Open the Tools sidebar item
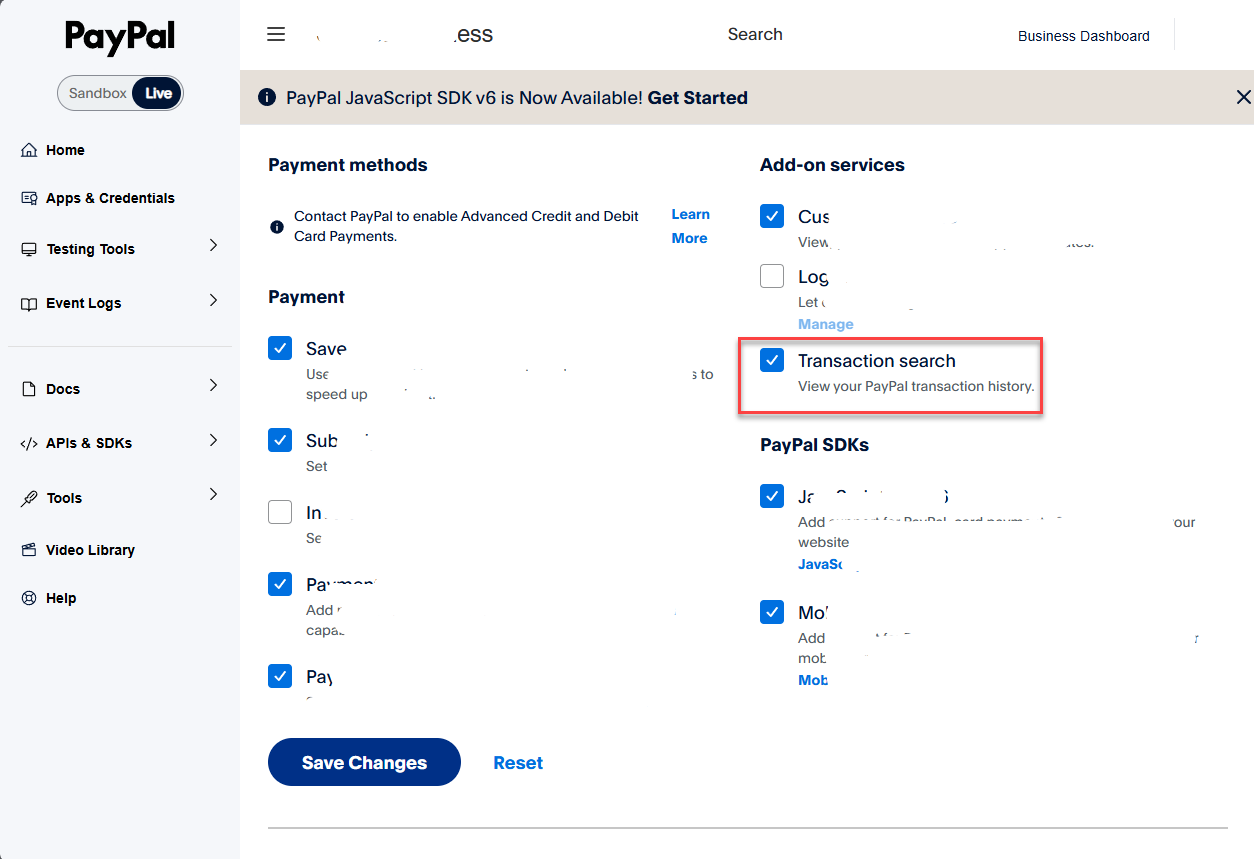Screen dimensions: 1254x859 64,498
